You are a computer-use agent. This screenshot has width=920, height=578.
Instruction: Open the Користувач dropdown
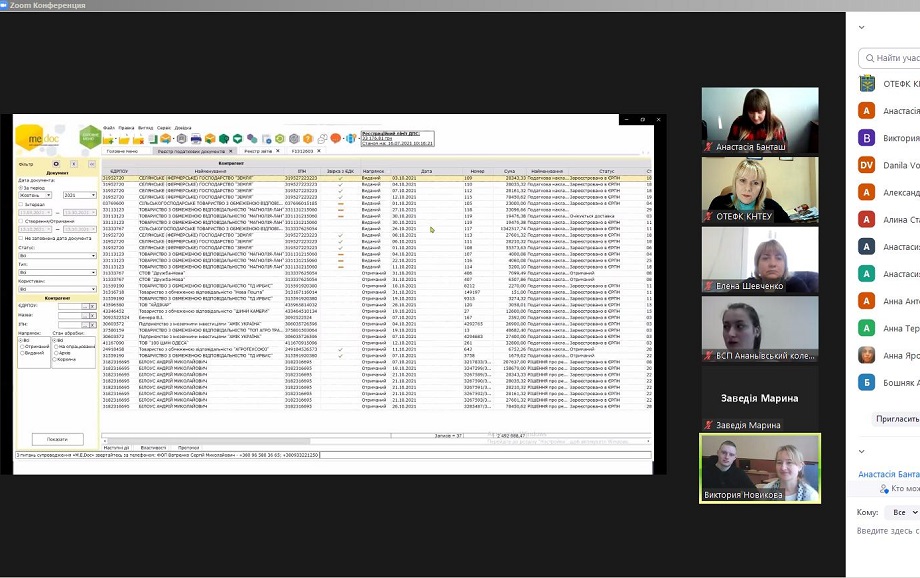click(58, 289)
